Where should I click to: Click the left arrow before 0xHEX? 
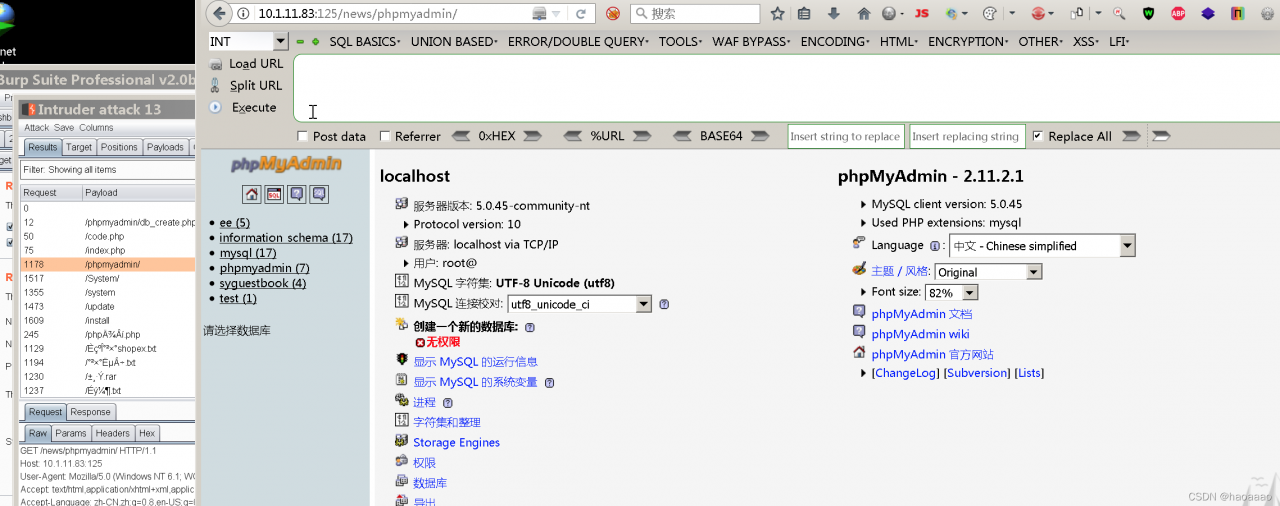click(x=461, y=136)
